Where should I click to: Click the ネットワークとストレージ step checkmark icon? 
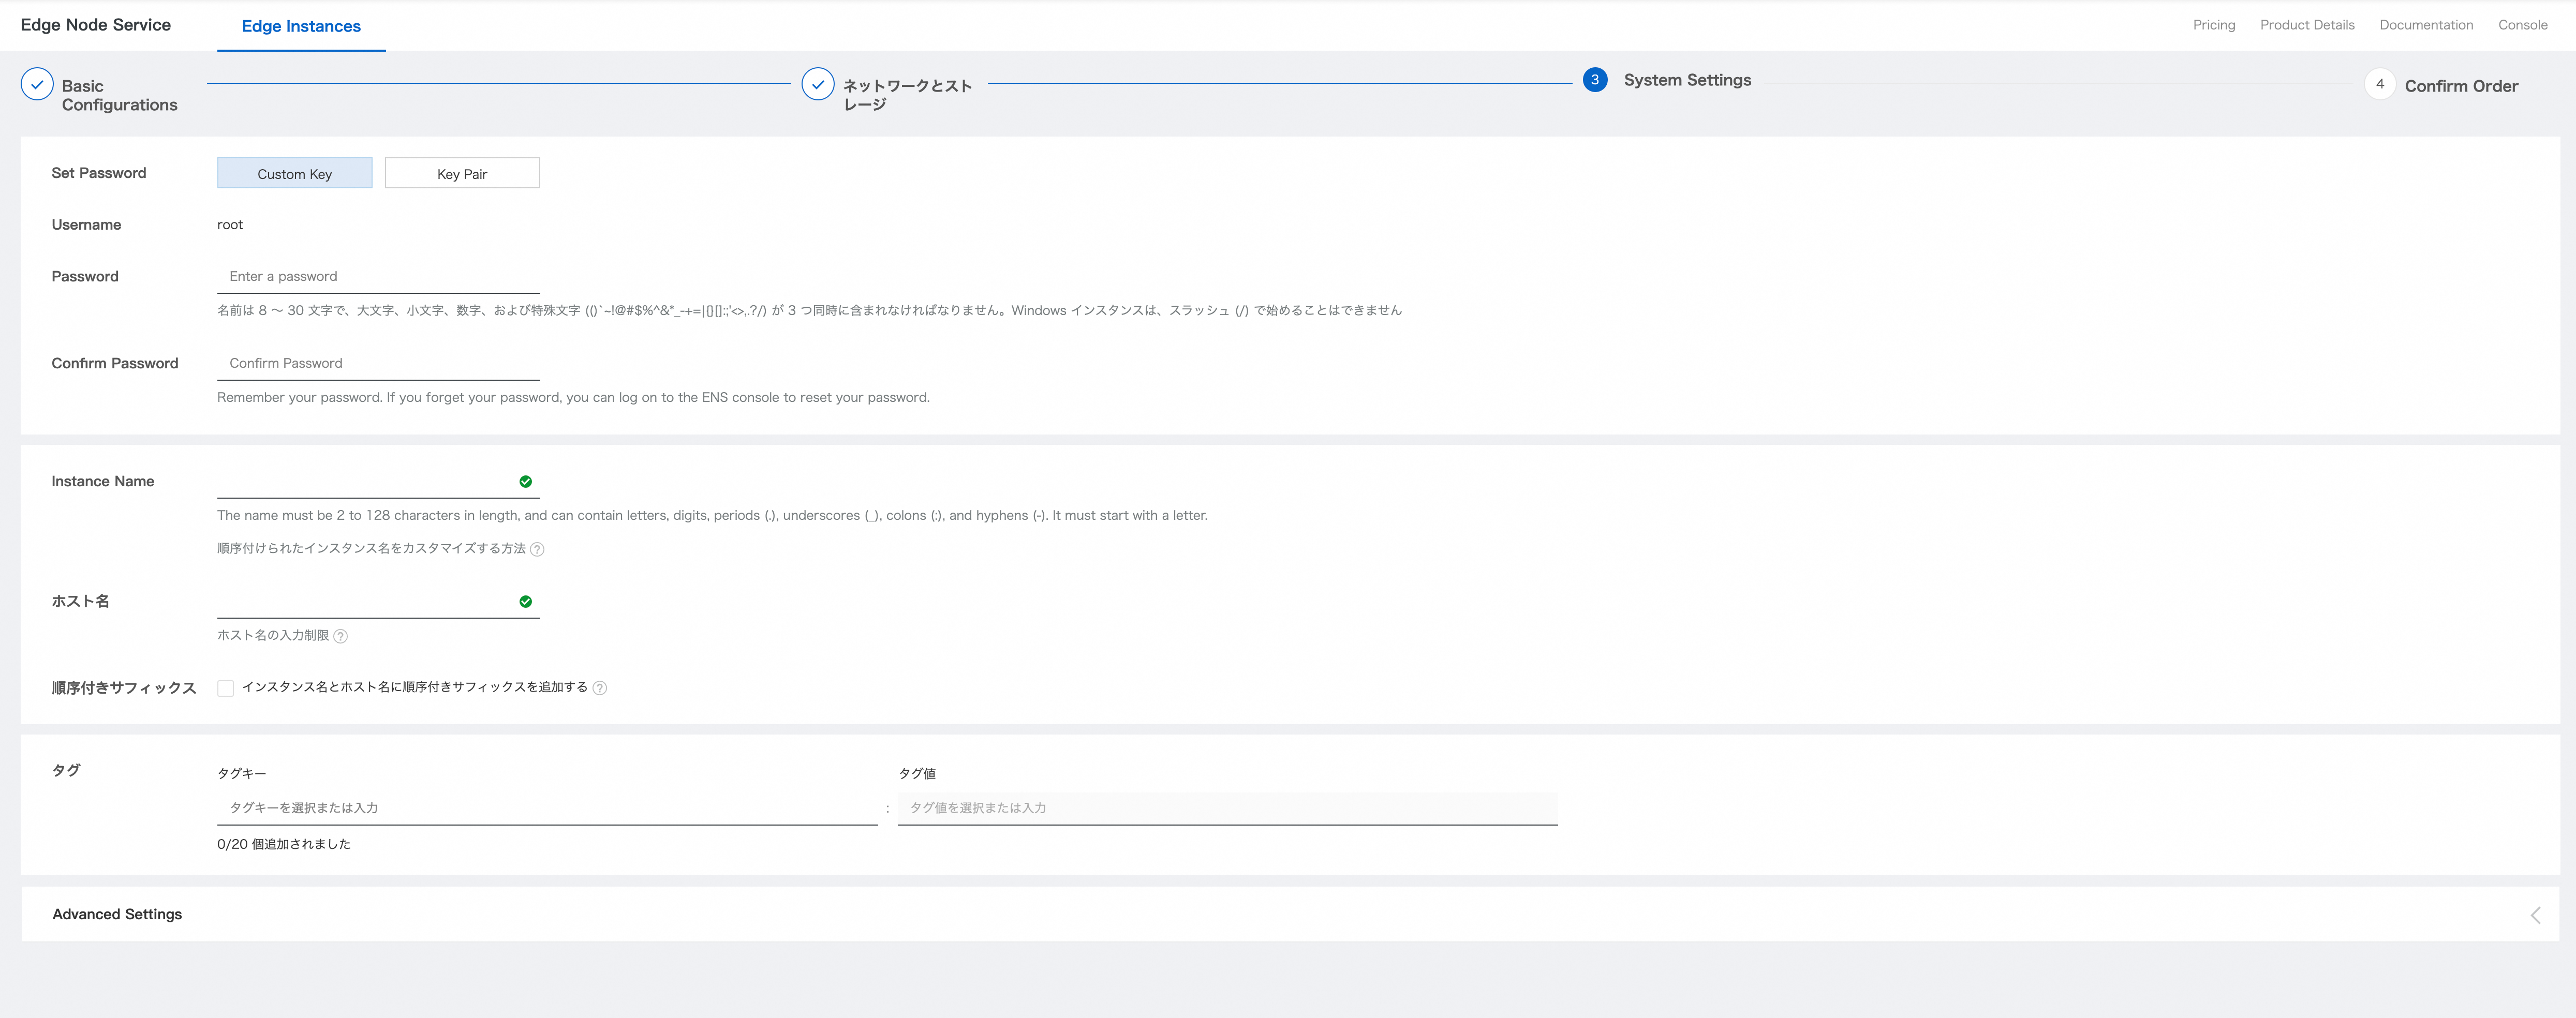click(817, 85)
